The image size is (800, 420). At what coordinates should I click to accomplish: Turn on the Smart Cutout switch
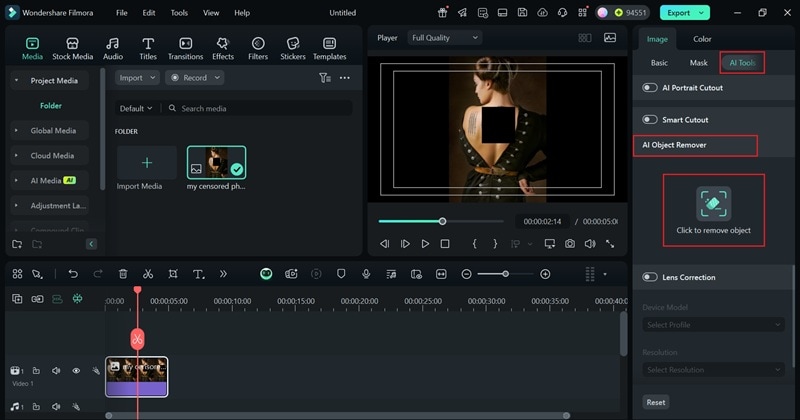coord(650,120)
